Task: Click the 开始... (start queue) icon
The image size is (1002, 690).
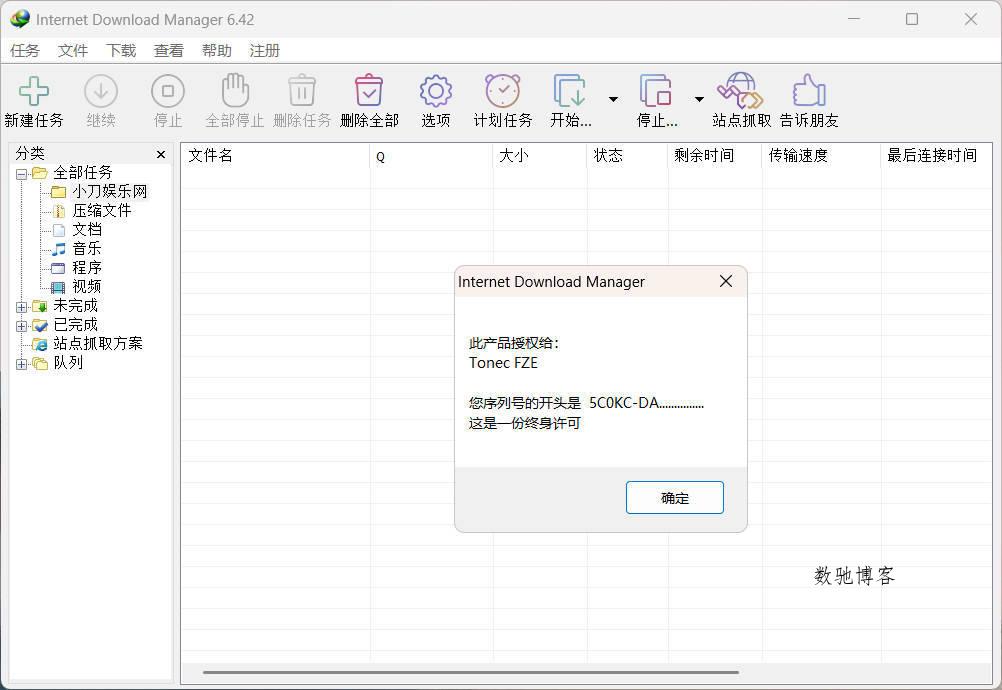Action: tap(569, 91)
